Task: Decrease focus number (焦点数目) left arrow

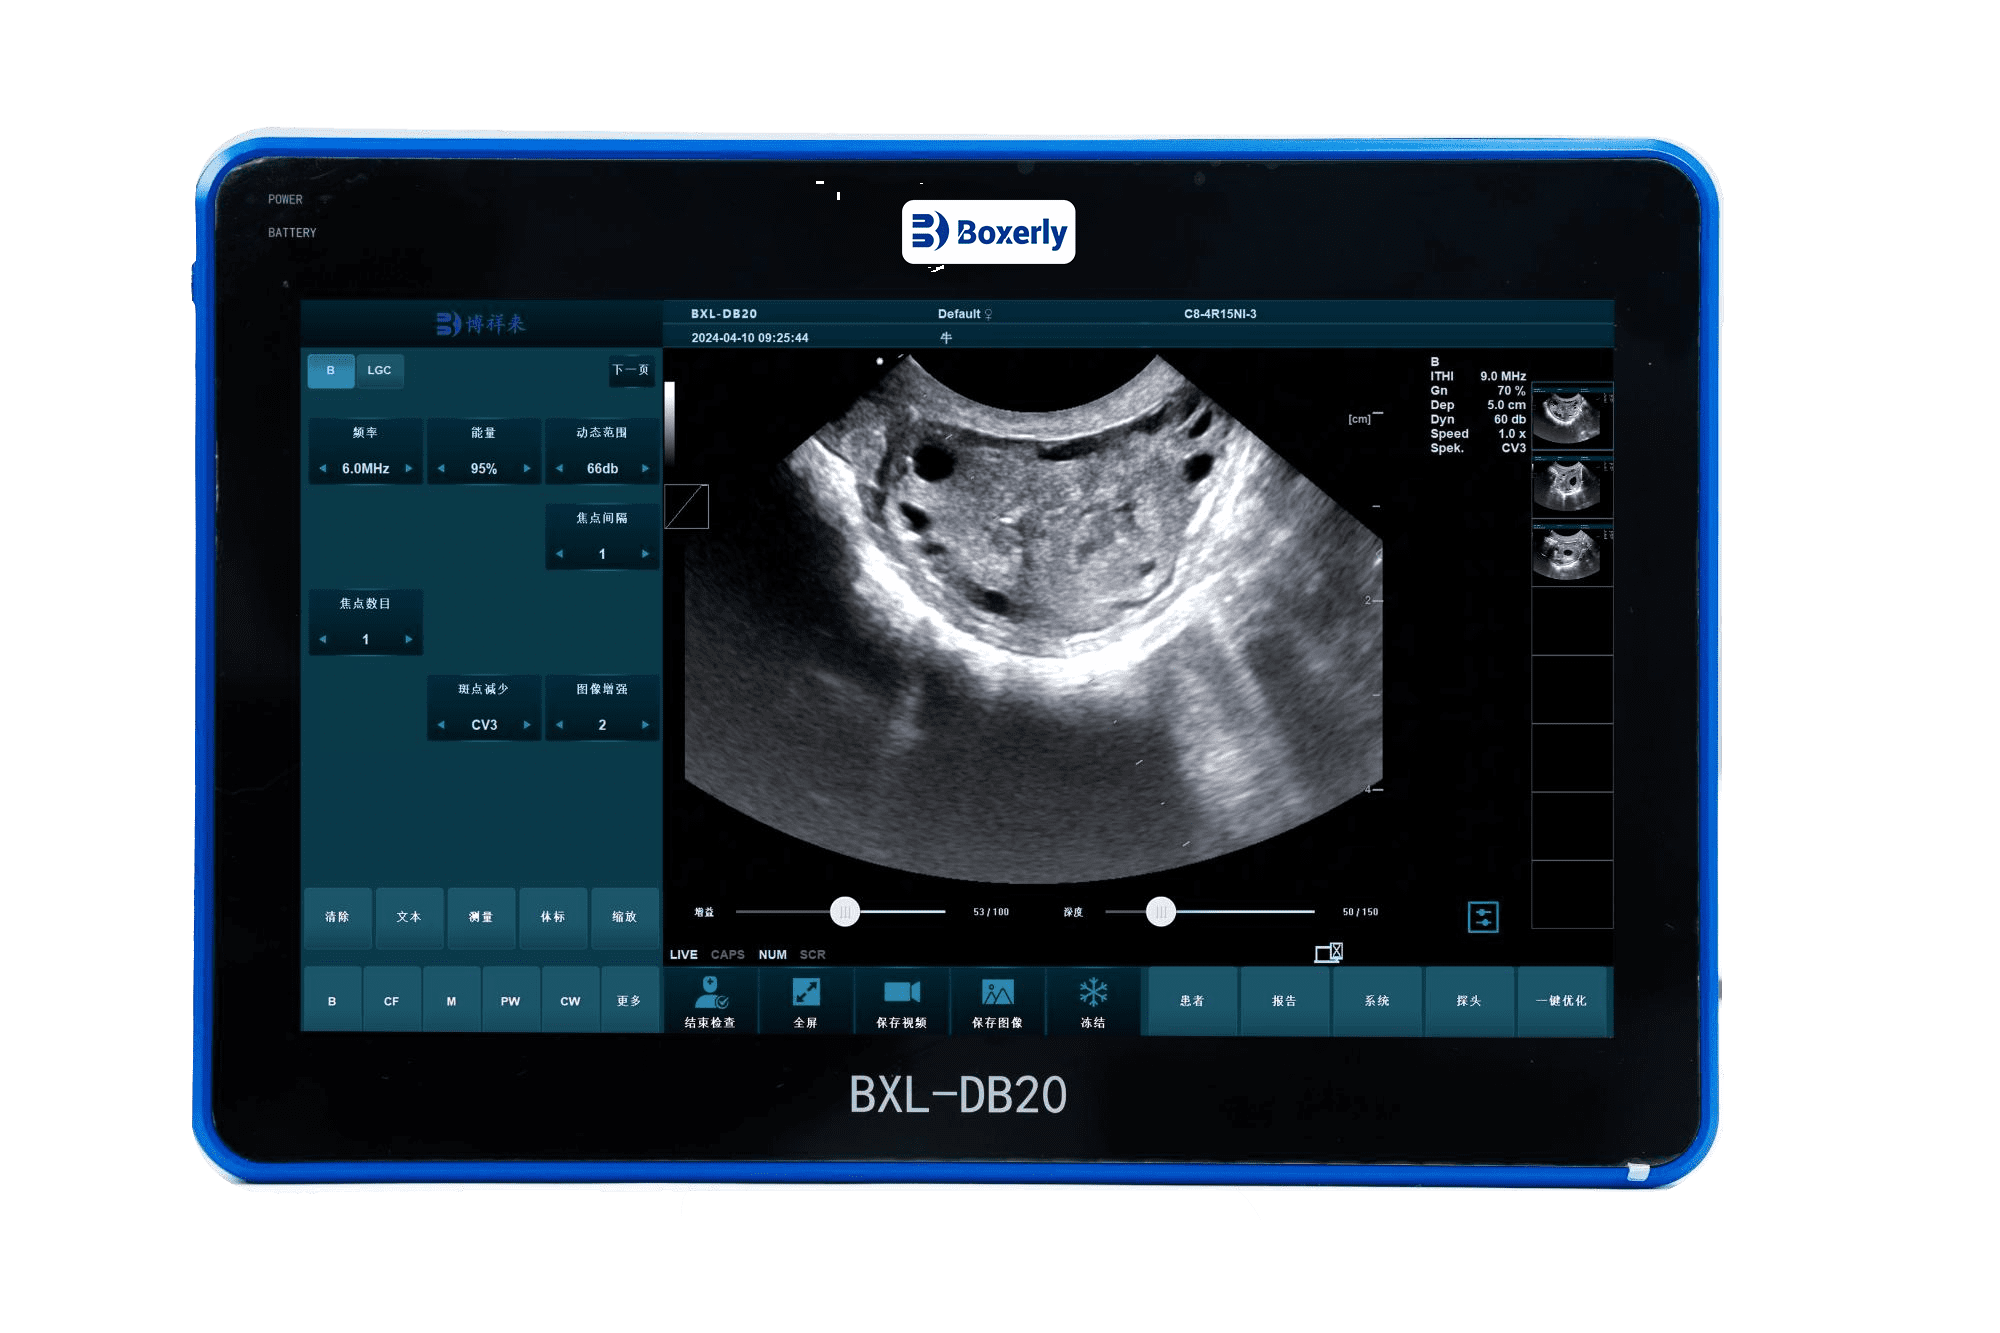Action: pos(323,639)
